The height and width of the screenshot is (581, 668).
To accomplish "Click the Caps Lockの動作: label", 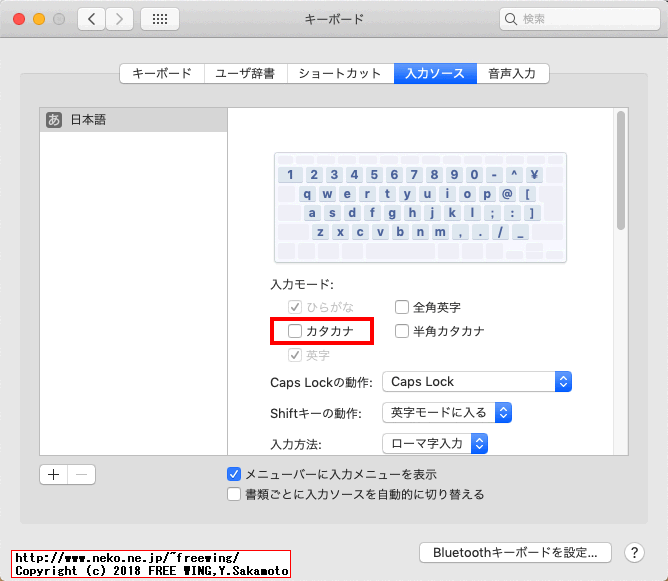I will tap(321, 382).
